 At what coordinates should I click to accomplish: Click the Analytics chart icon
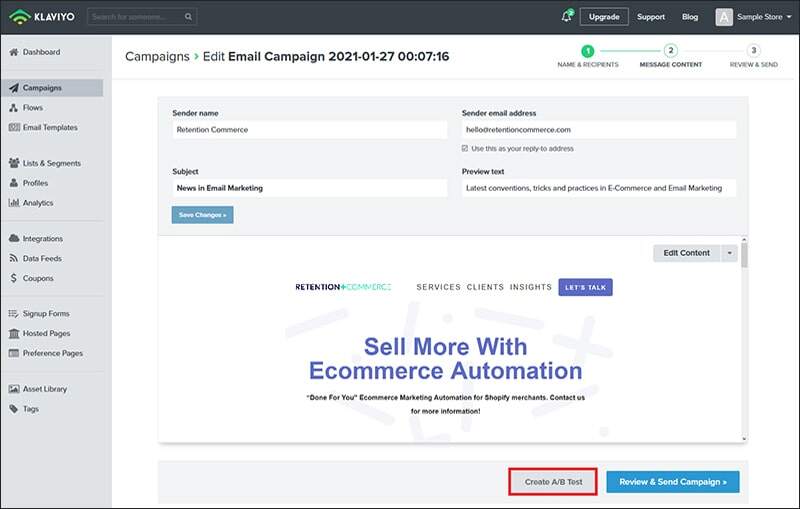point(14,203)
